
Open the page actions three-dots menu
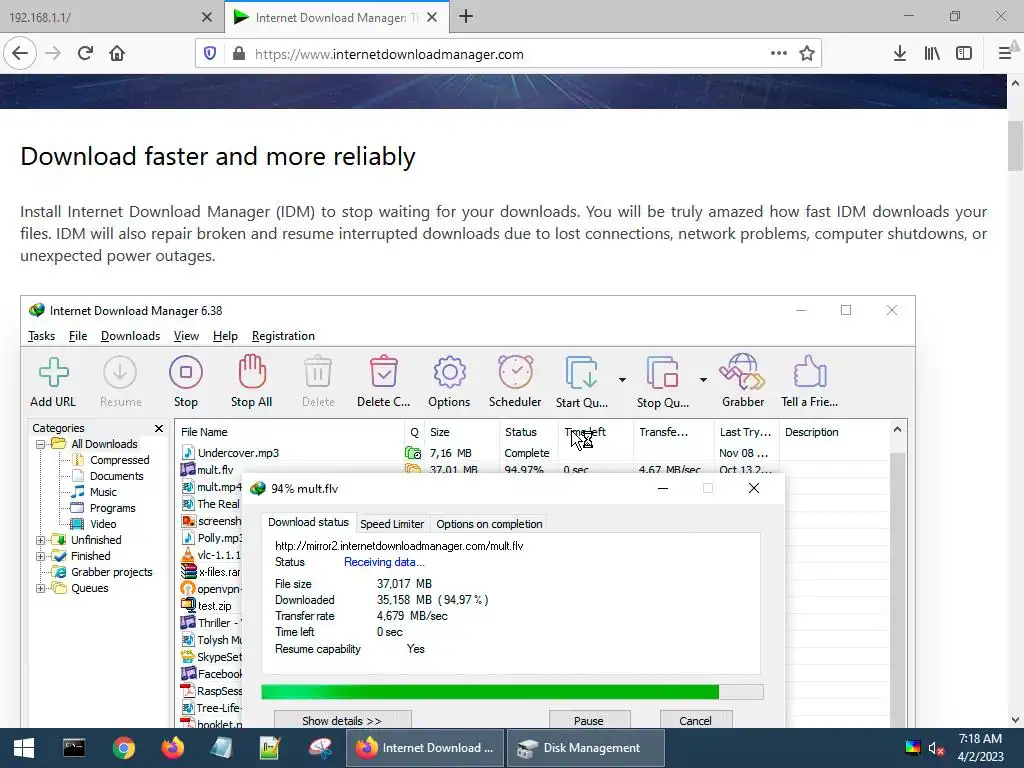pyautogui.click(x=778, y=54)
